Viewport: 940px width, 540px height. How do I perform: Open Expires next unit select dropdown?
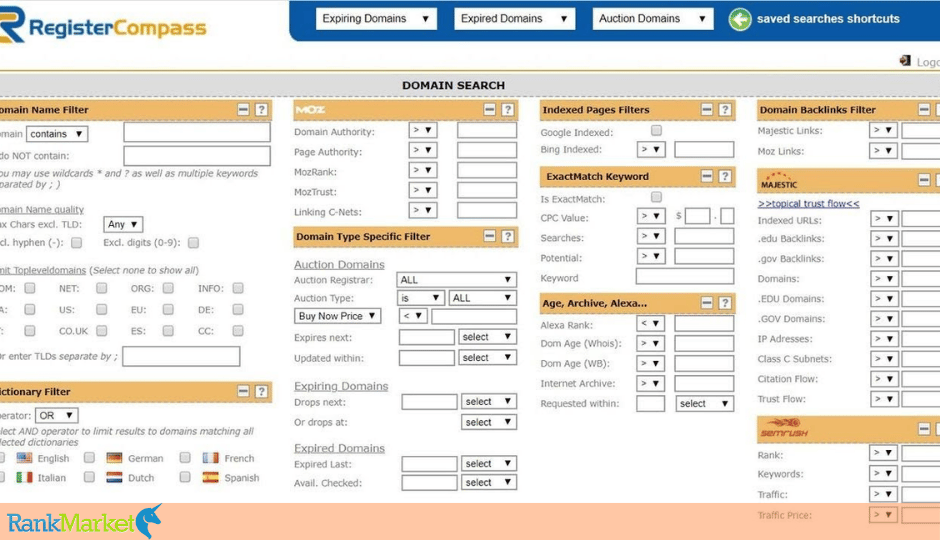coord(487,337)
